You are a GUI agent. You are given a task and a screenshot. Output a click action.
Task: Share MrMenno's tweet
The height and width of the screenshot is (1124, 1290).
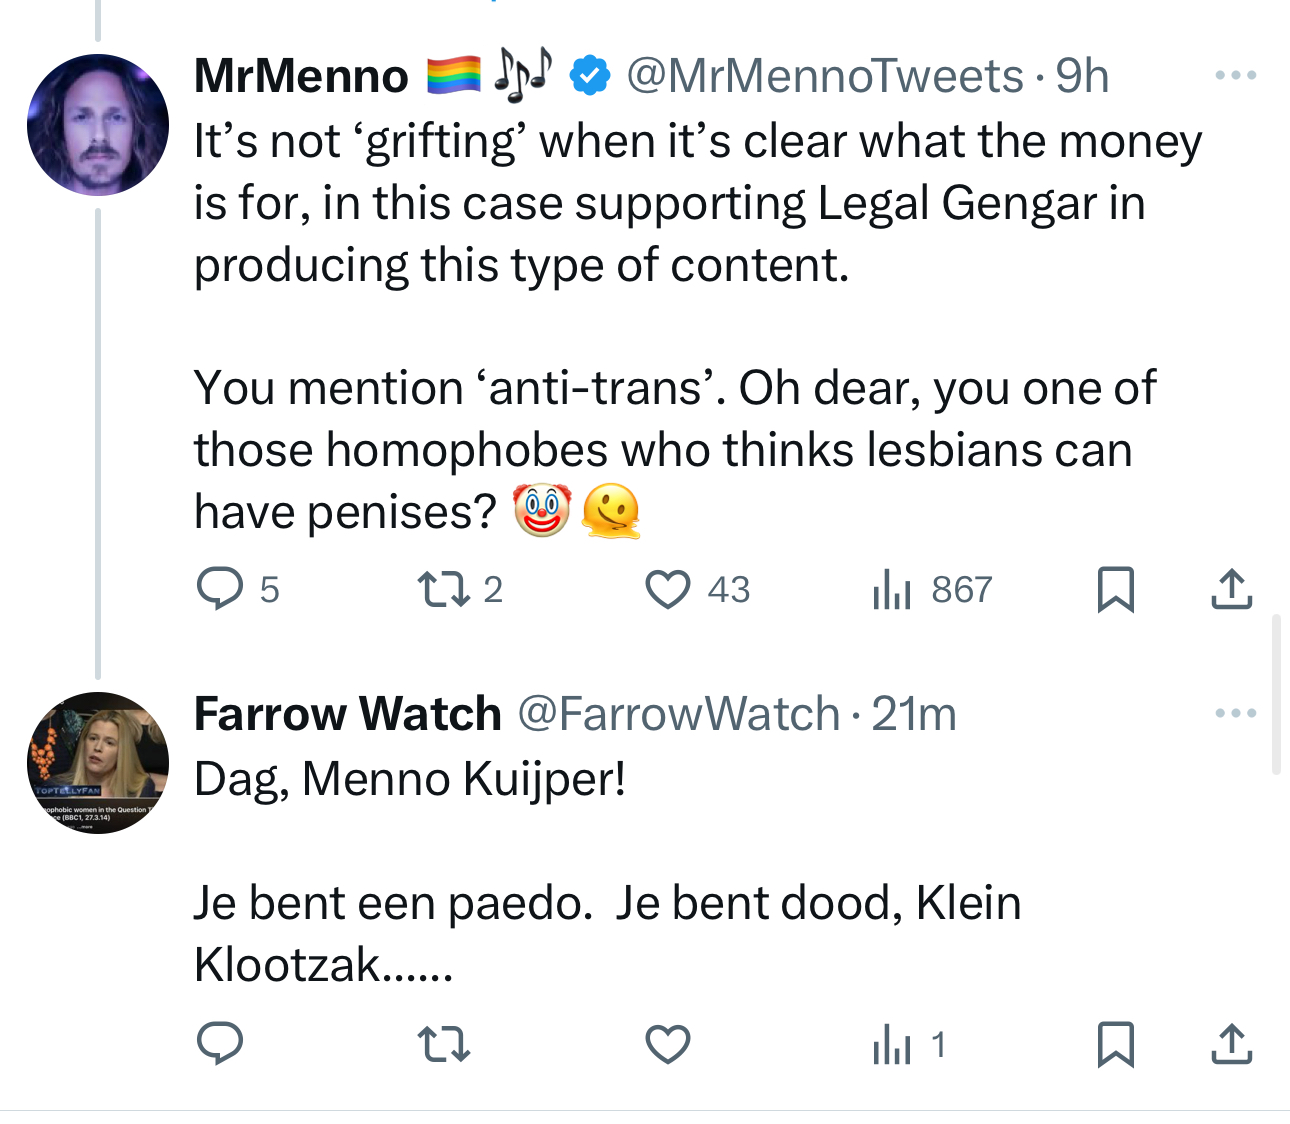pos(1231,589)
